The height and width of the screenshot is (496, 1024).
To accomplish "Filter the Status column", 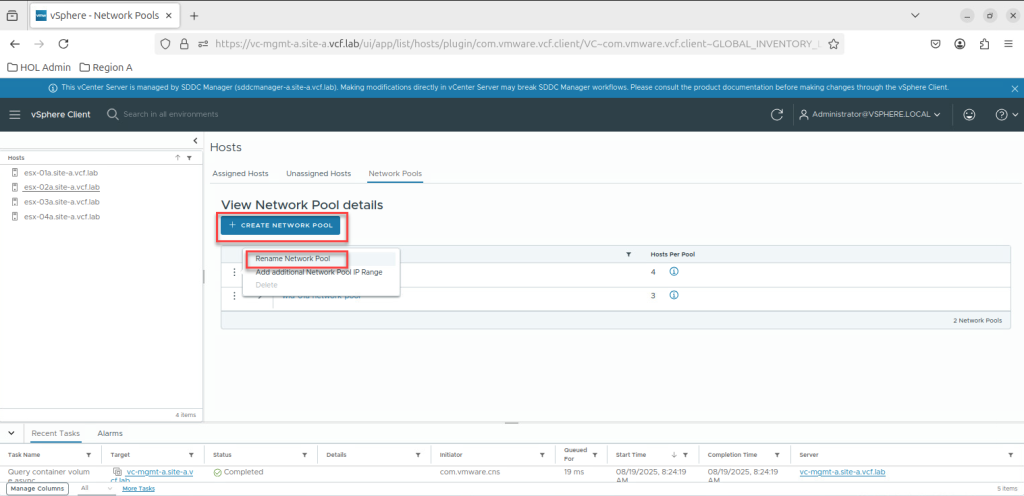I will pyautogui.click(x=304, y=454).
